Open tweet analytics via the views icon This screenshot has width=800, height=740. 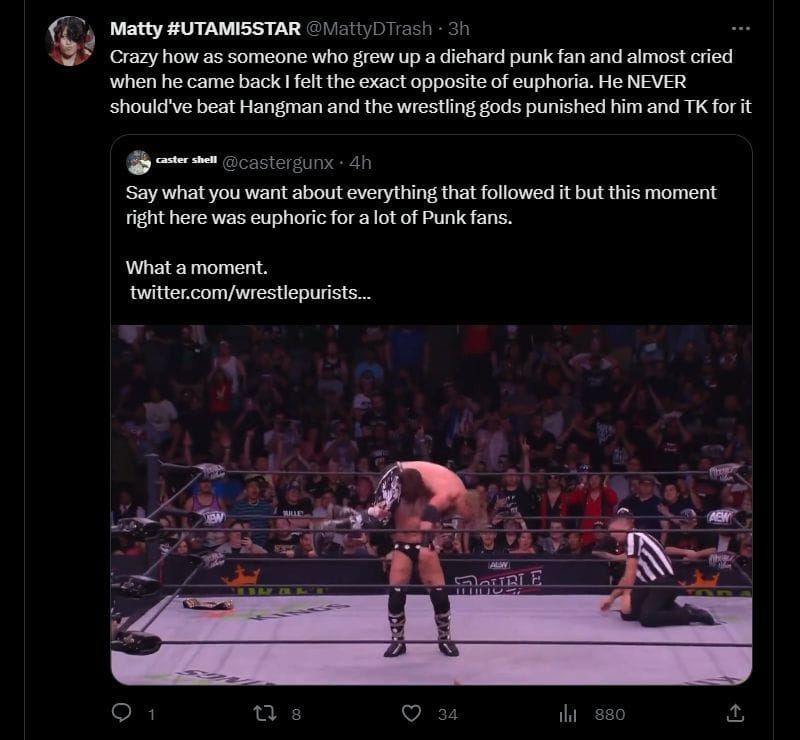coord(568,712)
